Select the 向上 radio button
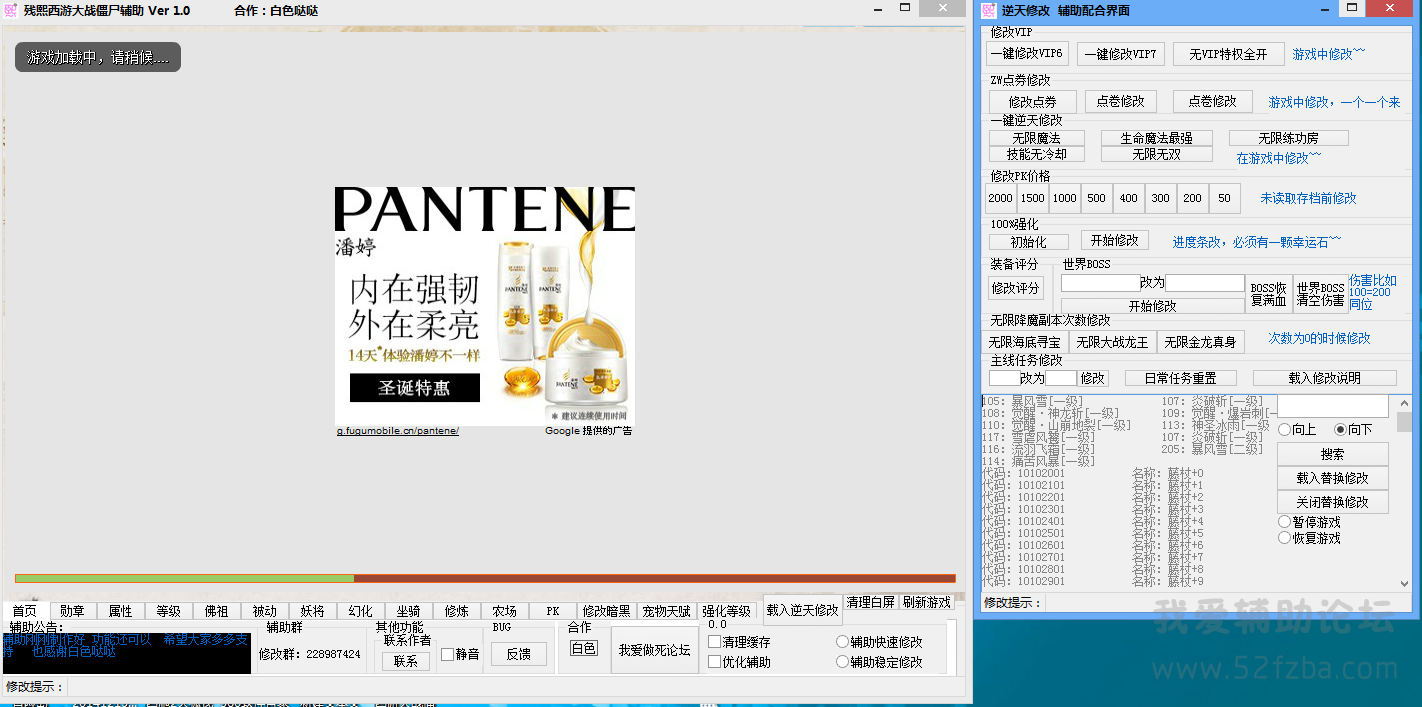 (1285, 429)
